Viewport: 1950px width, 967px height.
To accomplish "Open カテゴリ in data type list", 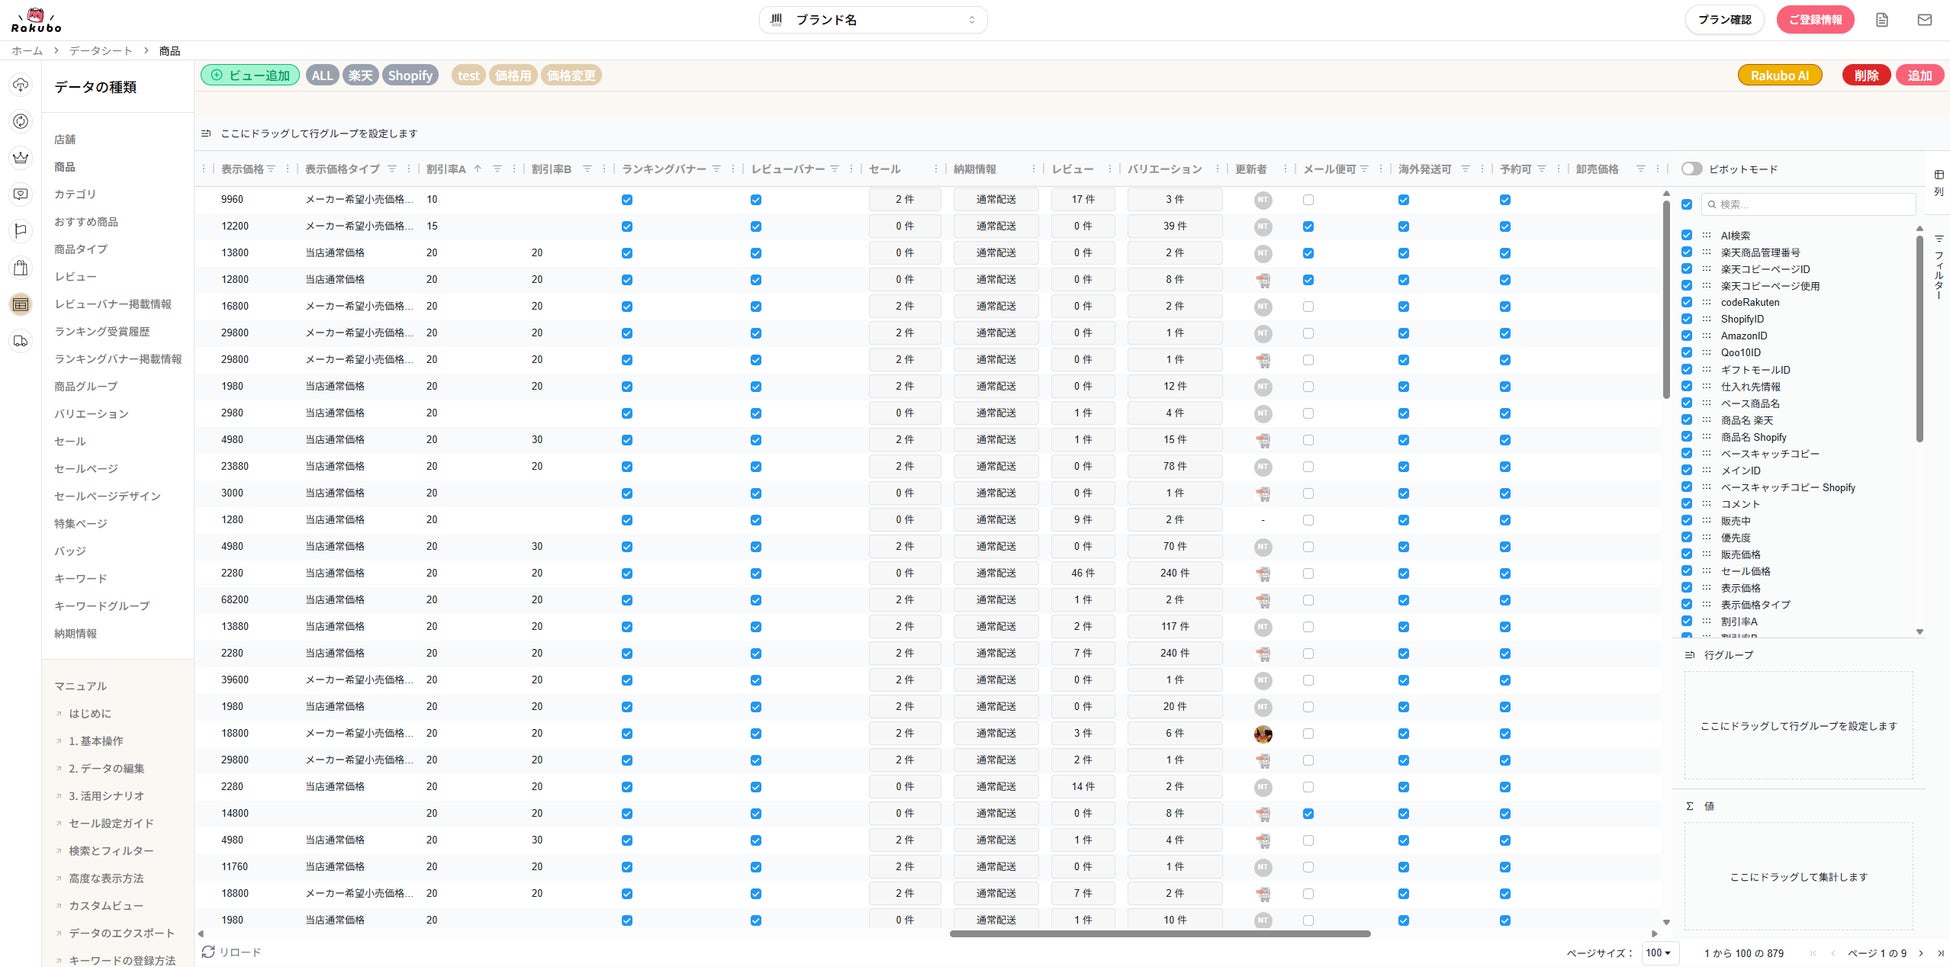I will pos(75,194).
